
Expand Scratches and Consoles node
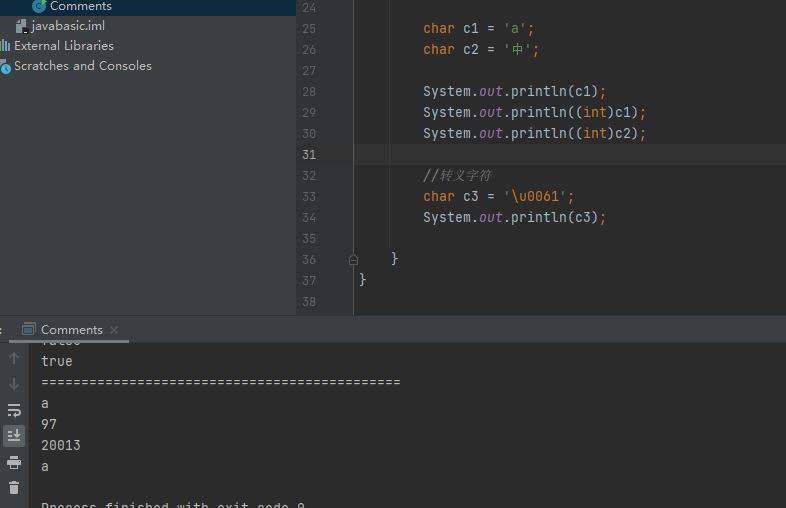click(x=82, y=66)
